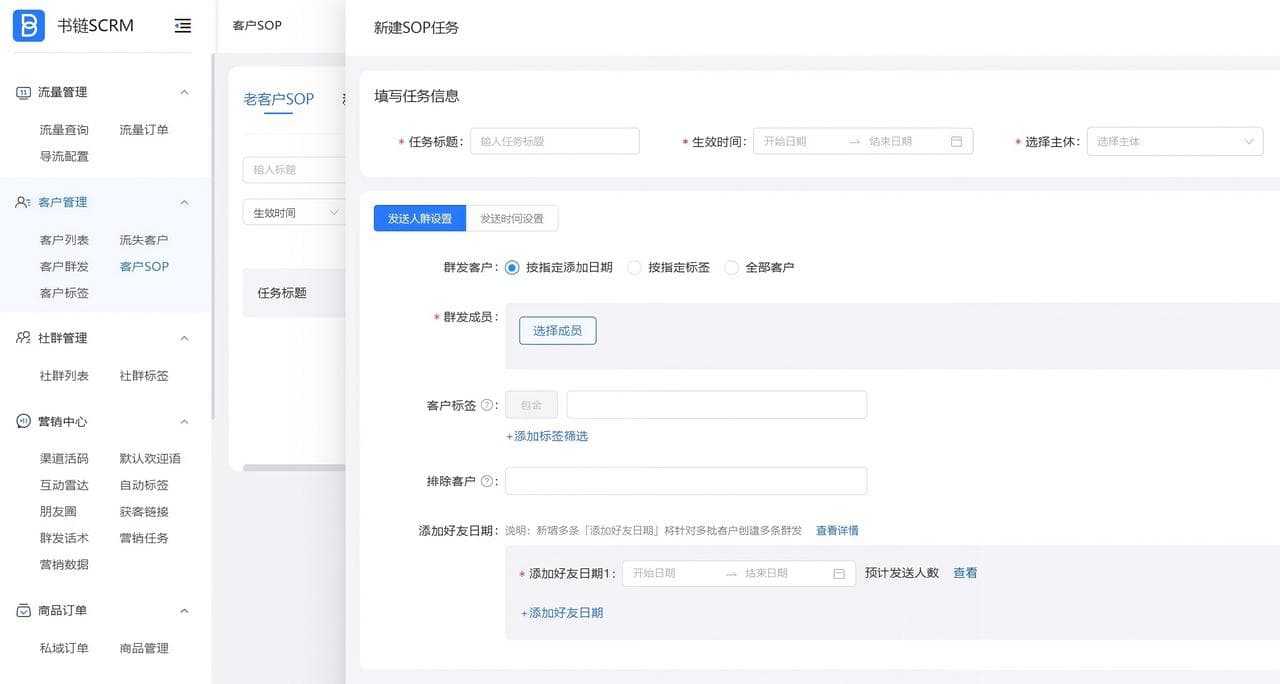1280x684 pixels.
Task: Click the 书链SCRM logo icon
Action: 27,25
